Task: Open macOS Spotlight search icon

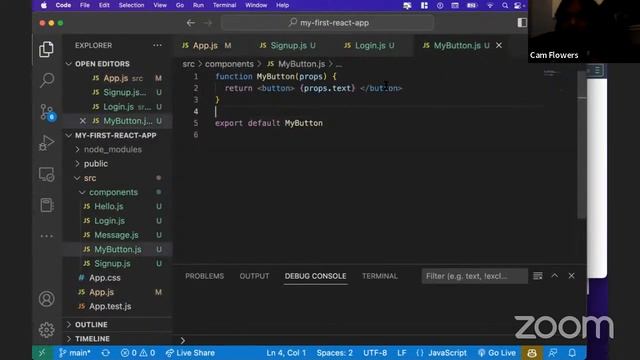Action: click(505, 5)
